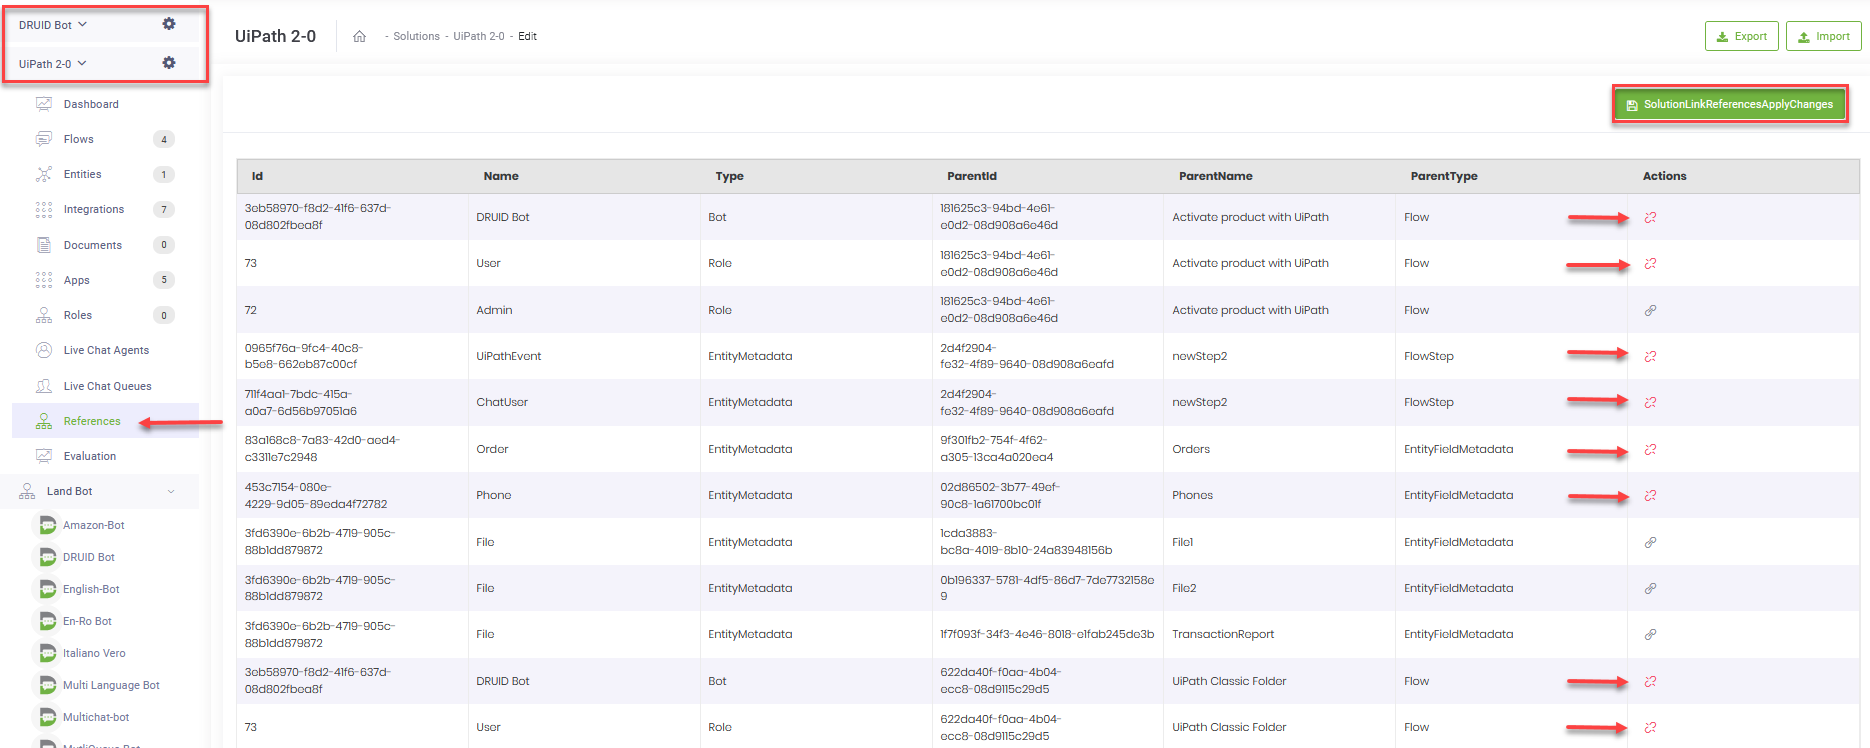Unlink Order entity reference row
Image resolution: width=1870 pixels, height=748 pixels.
coord(1650,449)
